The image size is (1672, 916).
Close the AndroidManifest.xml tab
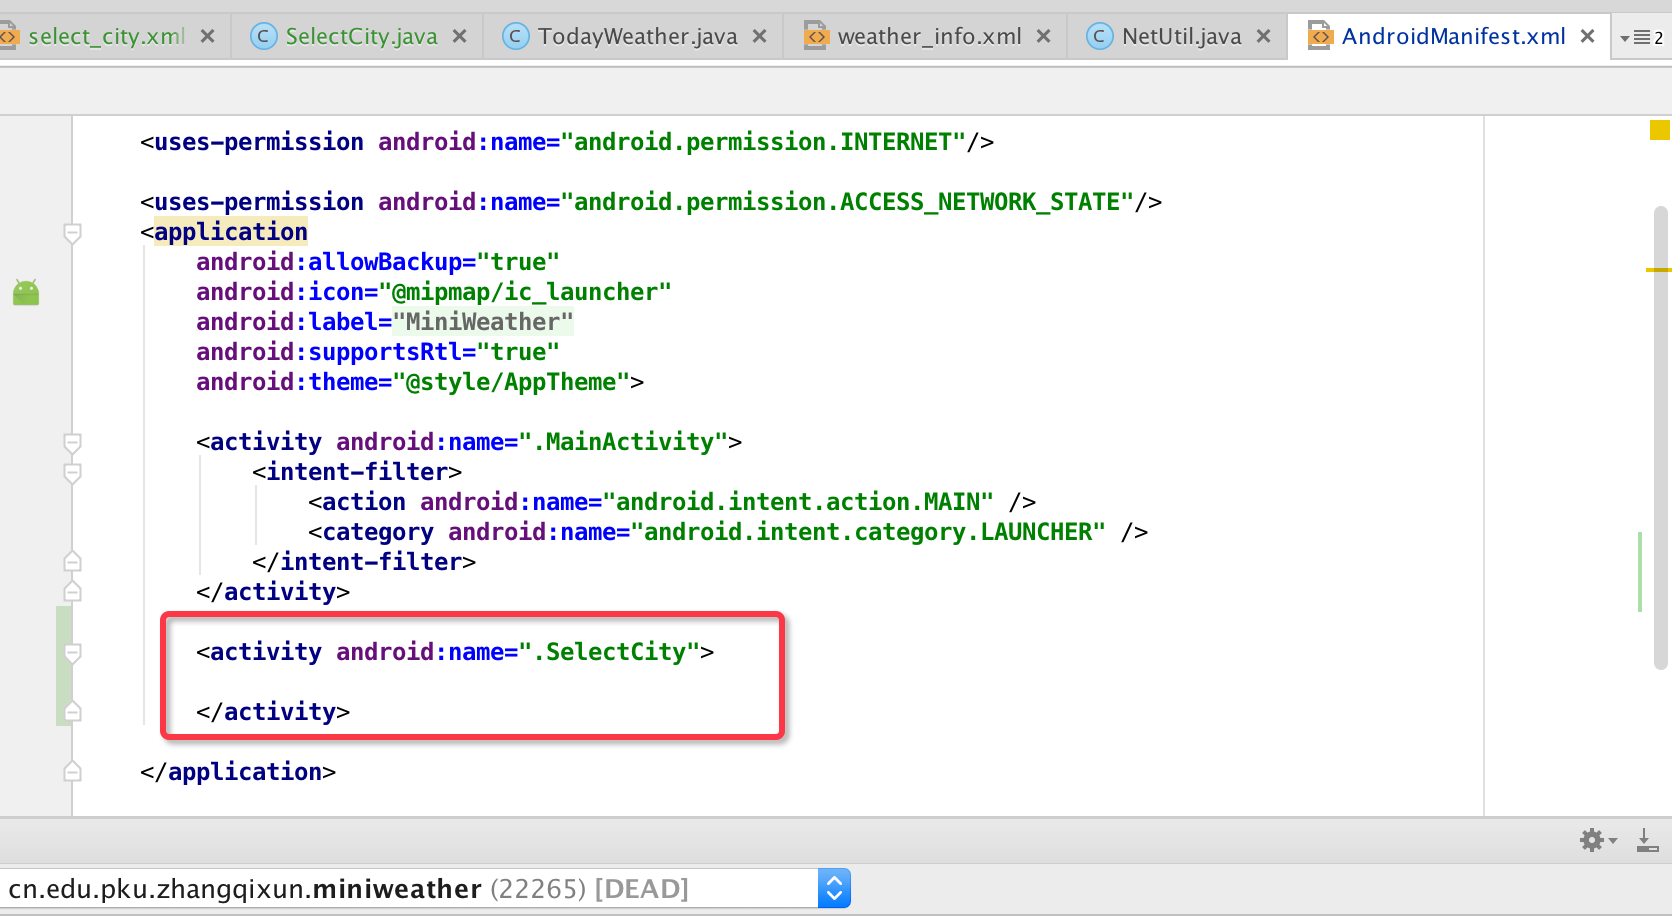click(x=1587, y=37)
